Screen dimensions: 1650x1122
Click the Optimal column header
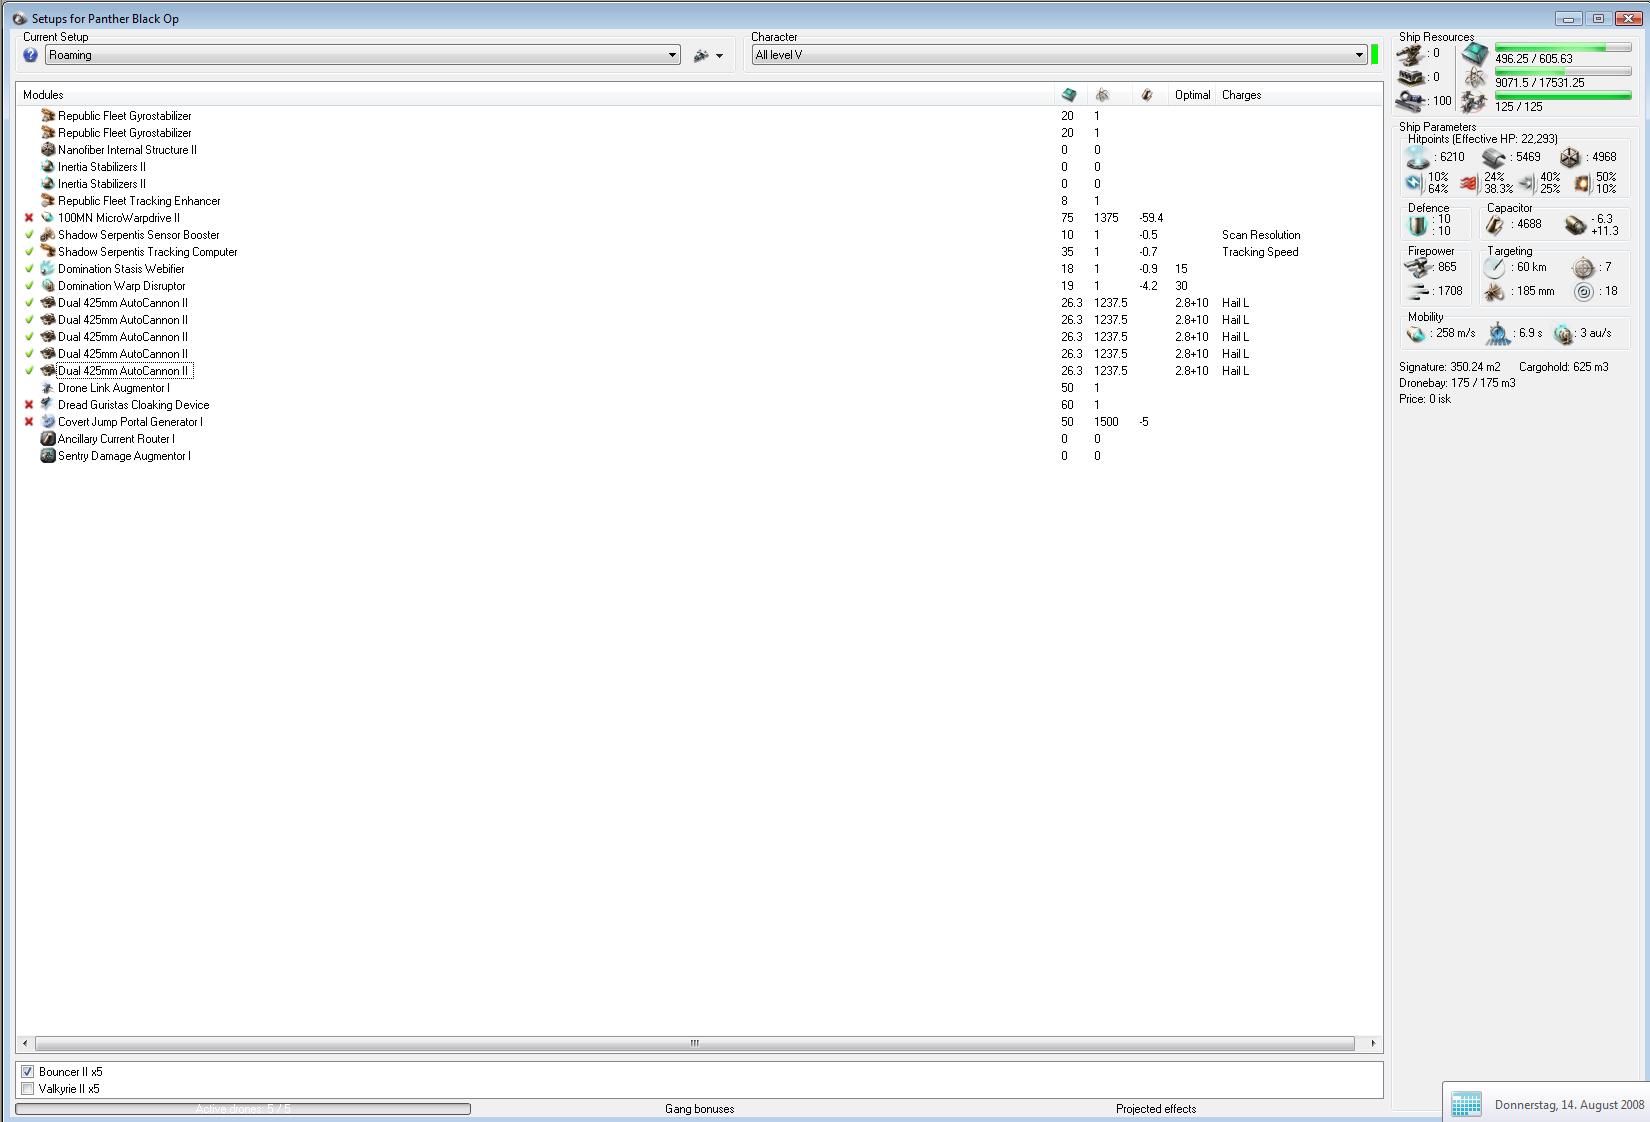[1193, 95]
